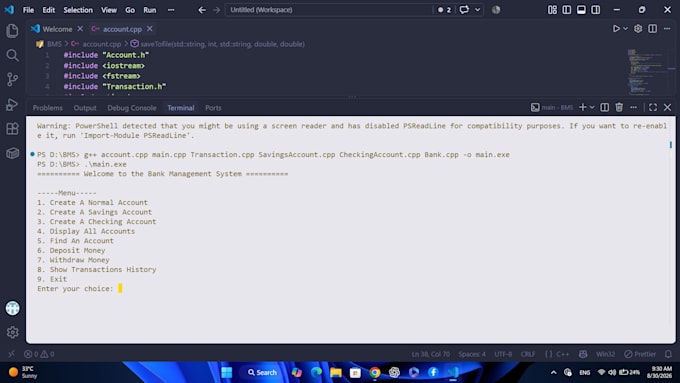The height and width of the screenshot is (383, 680).
Task: Toggle the secondary side bar layout
Action: pos(596,10)
